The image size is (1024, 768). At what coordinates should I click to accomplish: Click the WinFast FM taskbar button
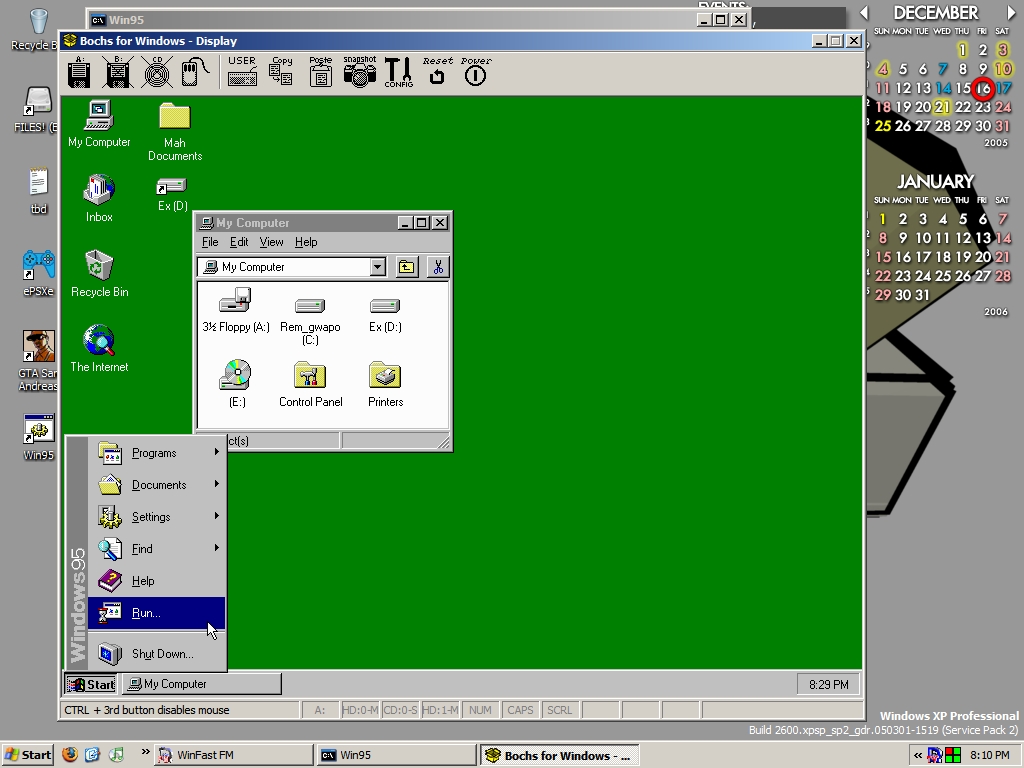pyautogui.click(x=232, y=755)
